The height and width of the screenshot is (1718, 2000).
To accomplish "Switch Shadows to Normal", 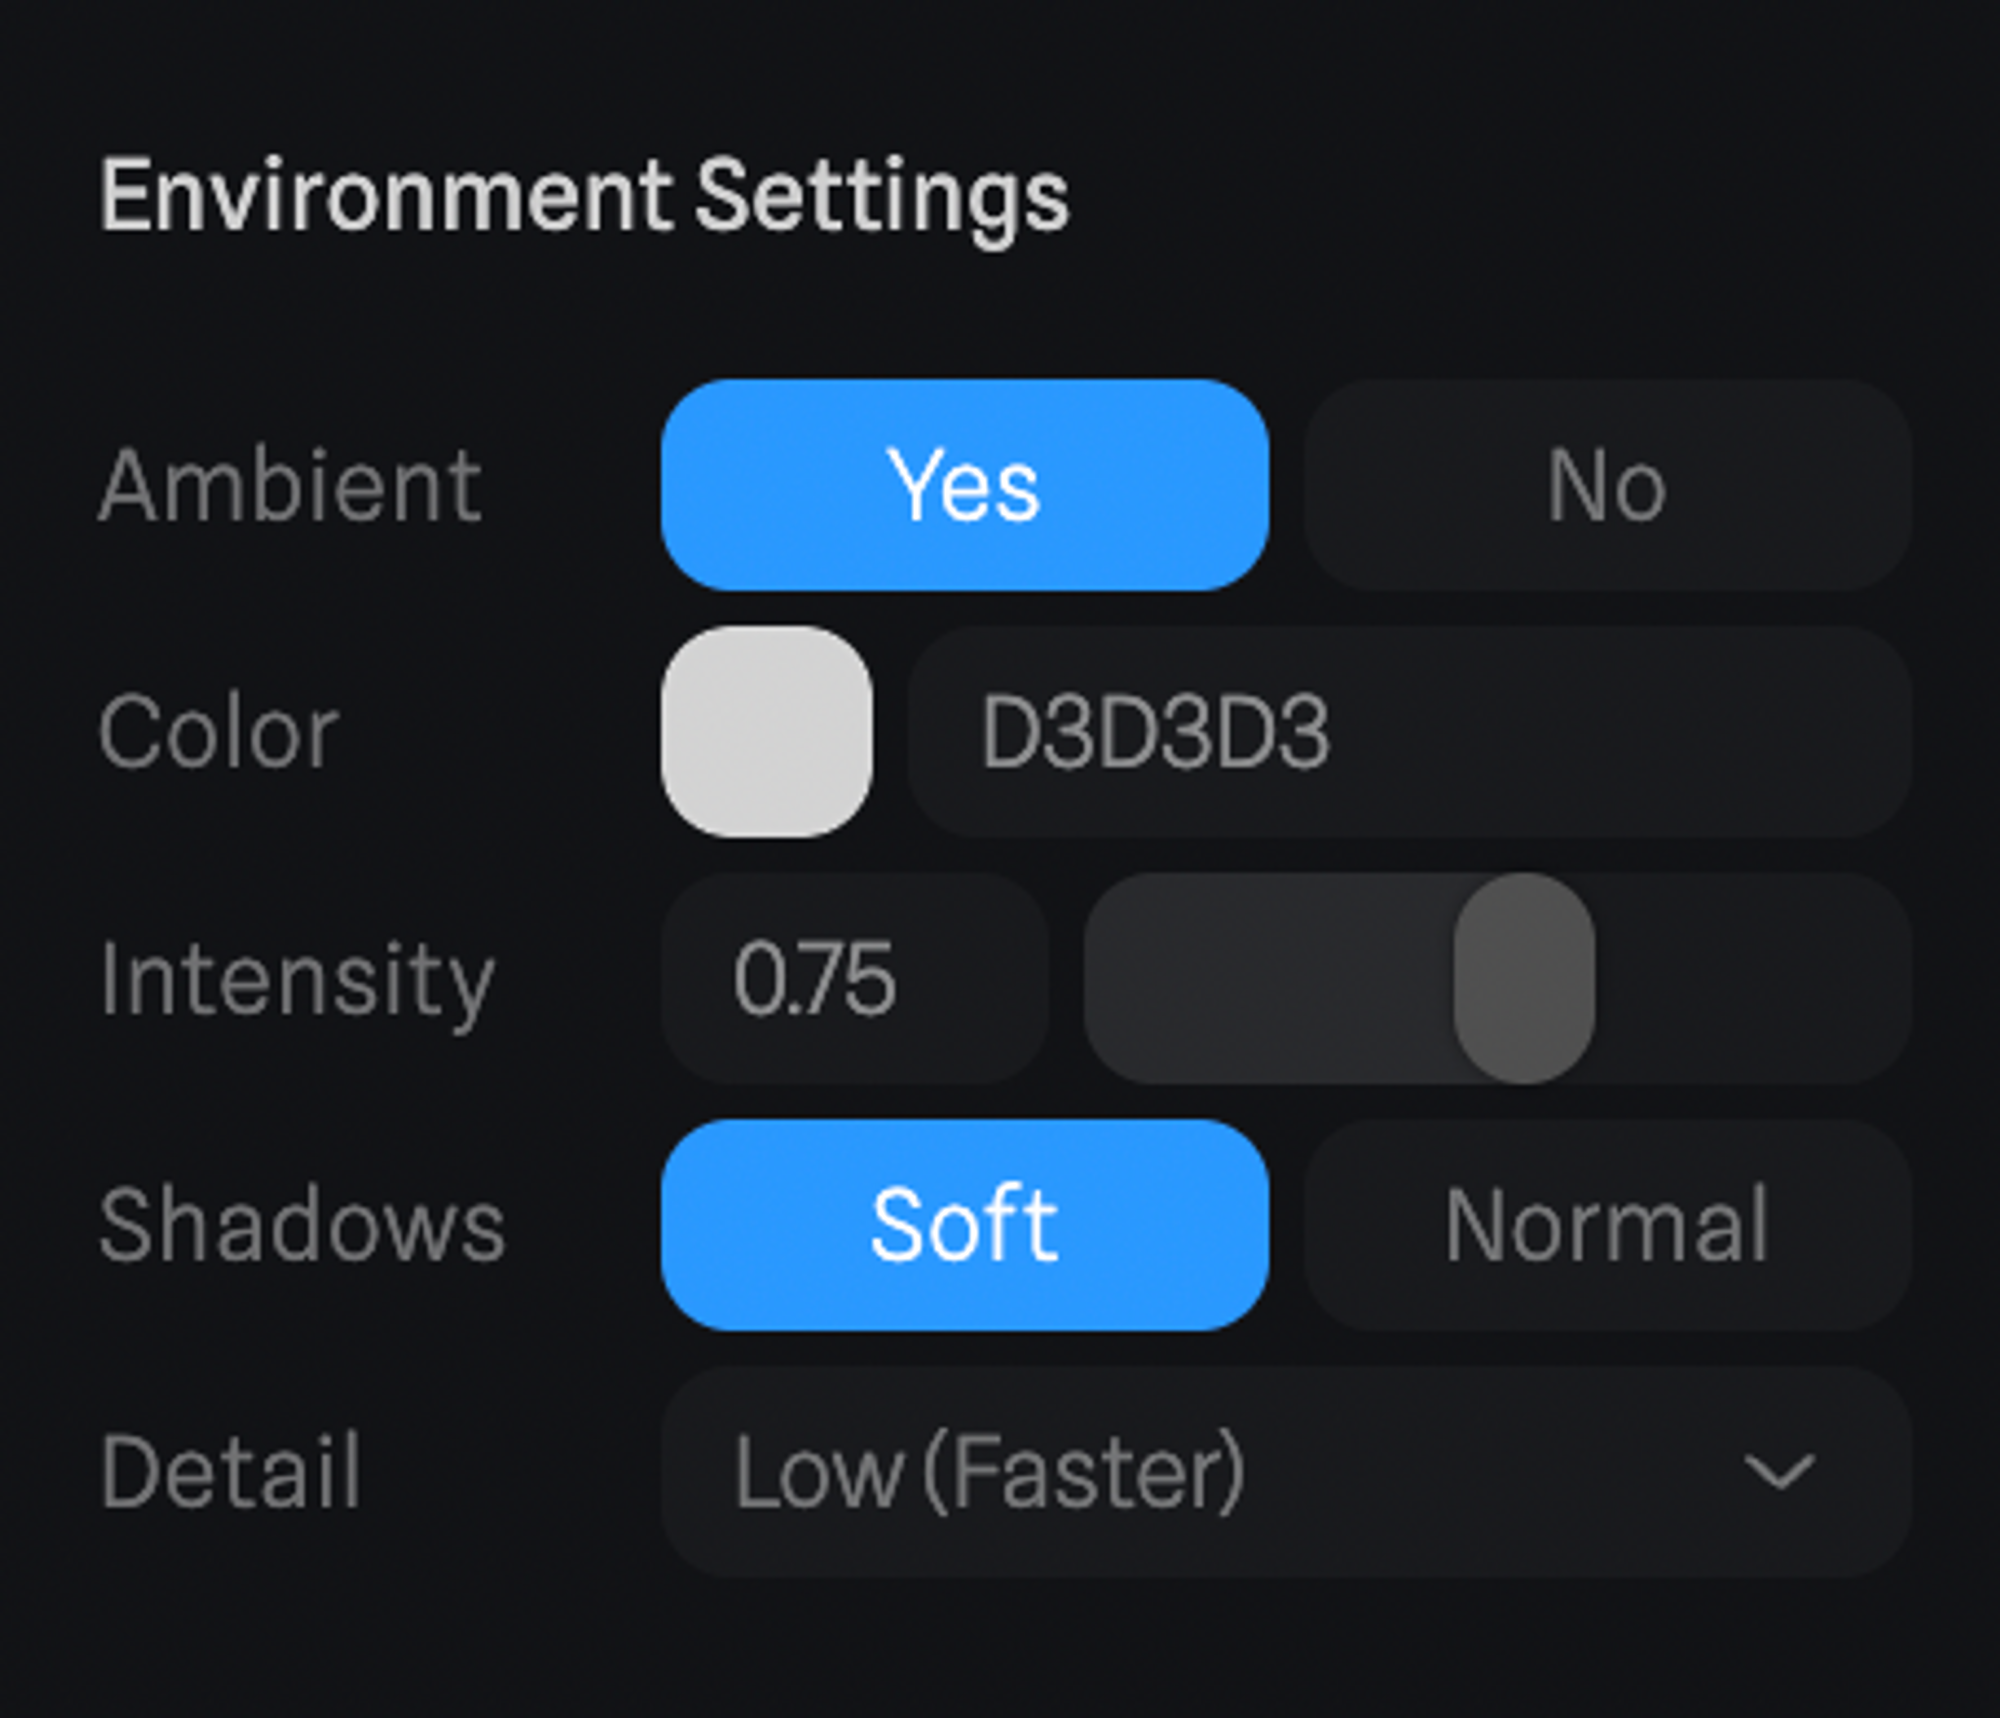I will (1607, 1225).
